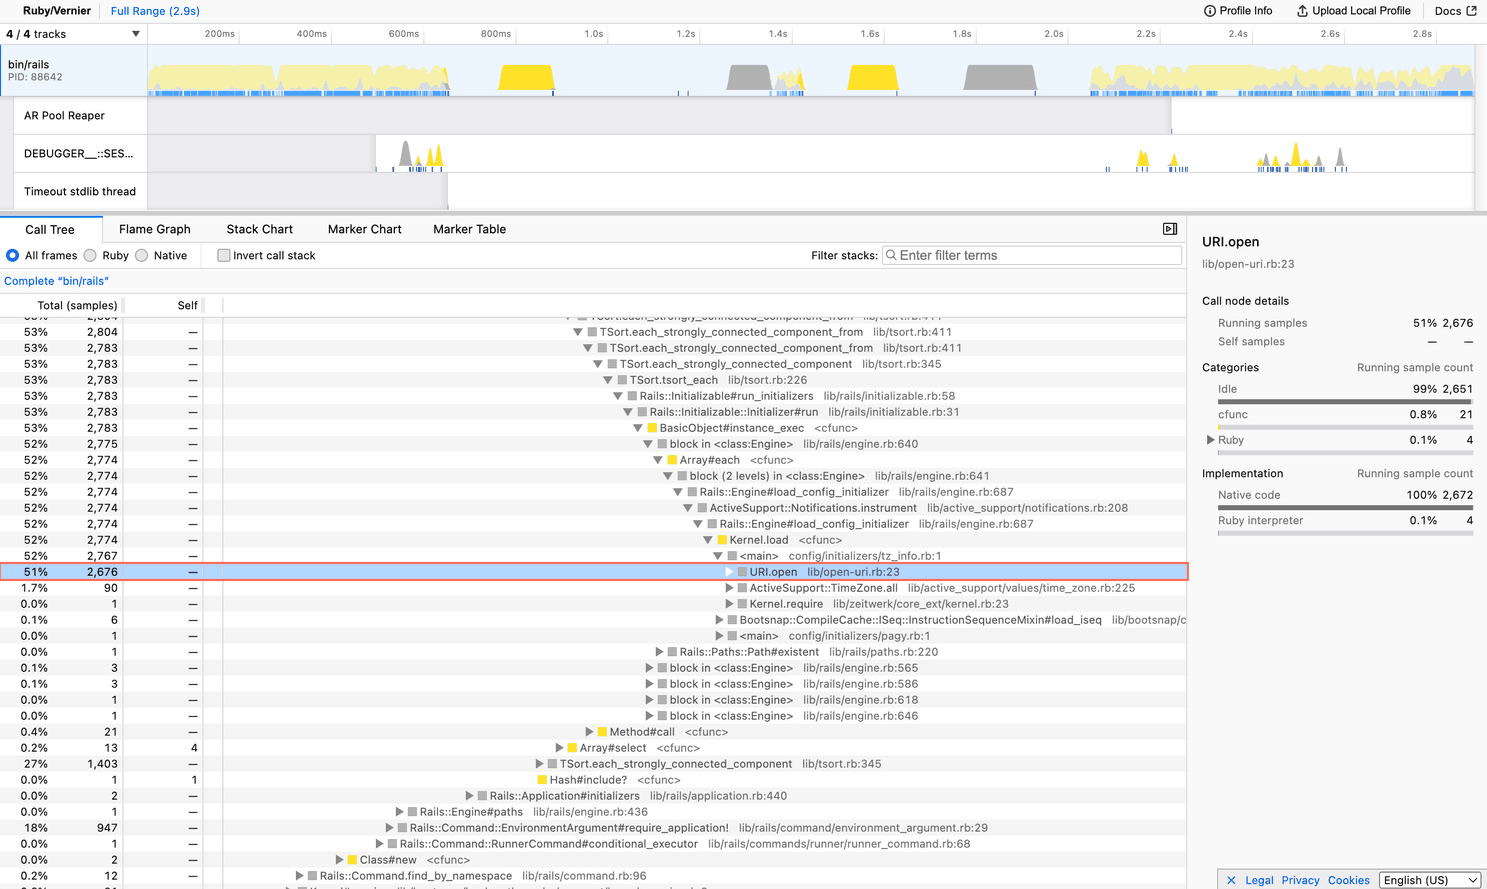Switch to the Stack Chart tab

(259, 229)
